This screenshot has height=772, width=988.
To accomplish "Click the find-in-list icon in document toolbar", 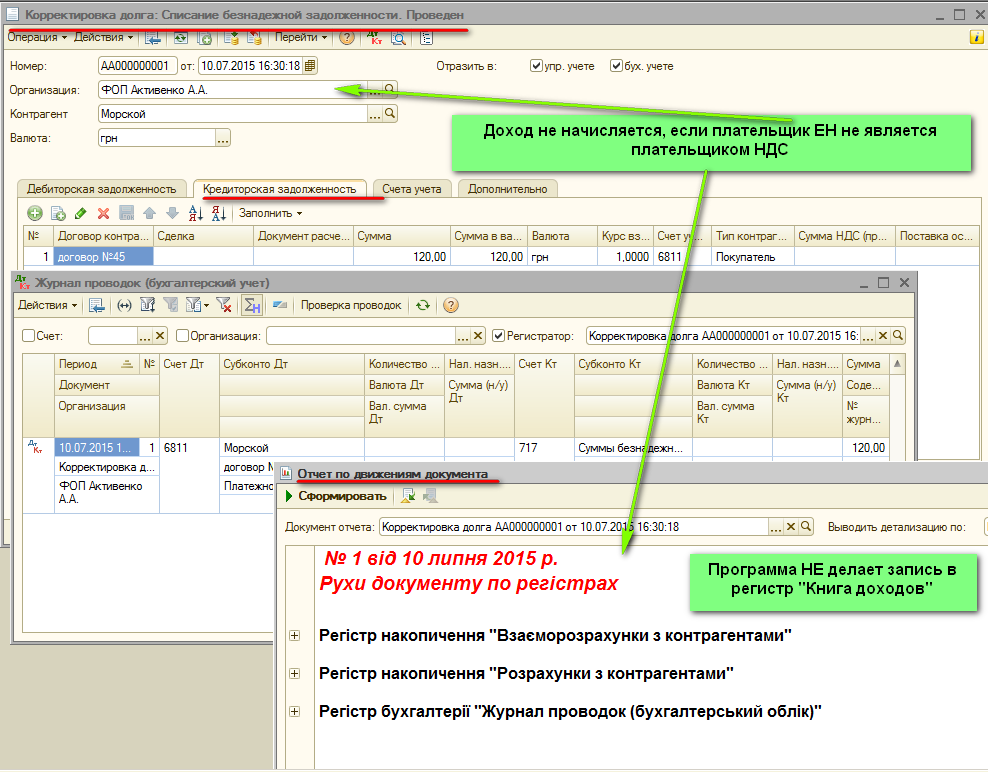I will [x=152, y=38].
